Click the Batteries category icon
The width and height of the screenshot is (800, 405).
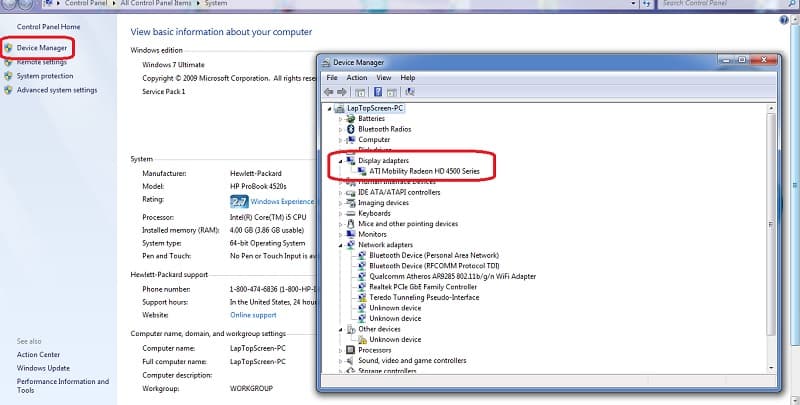point(351,118)
